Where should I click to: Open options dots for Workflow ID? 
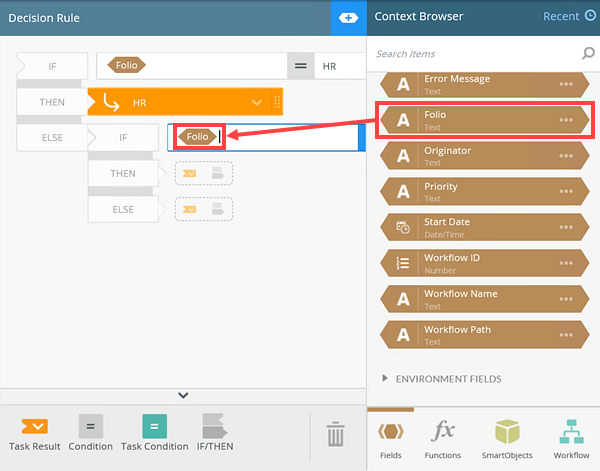point(566,263)
